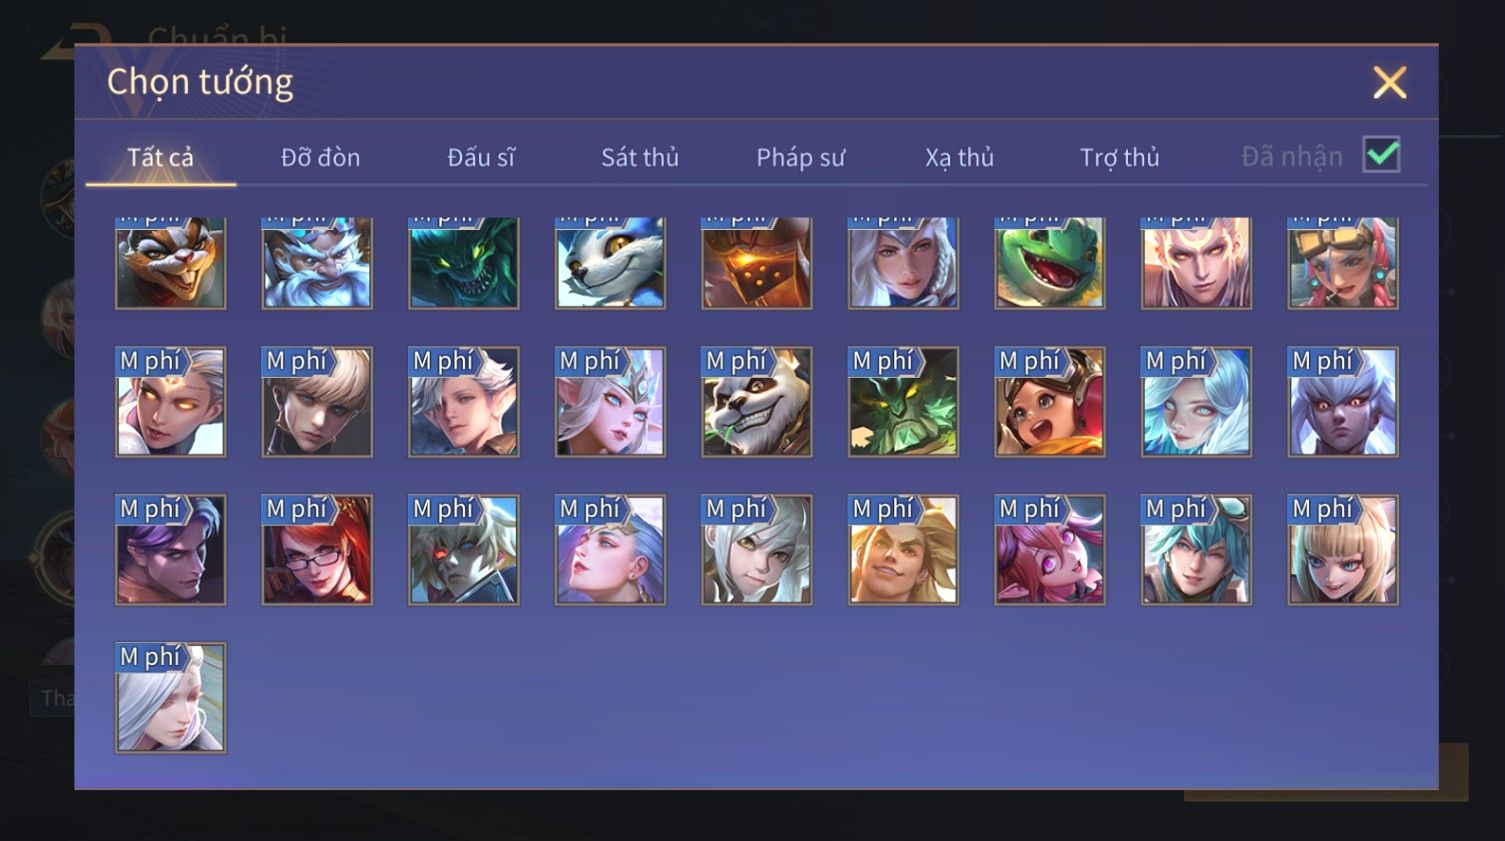Select the blonde girl with bangs
This screenshot has height=841, width=1505.
pyautogui.click(x=1343, y=550)
